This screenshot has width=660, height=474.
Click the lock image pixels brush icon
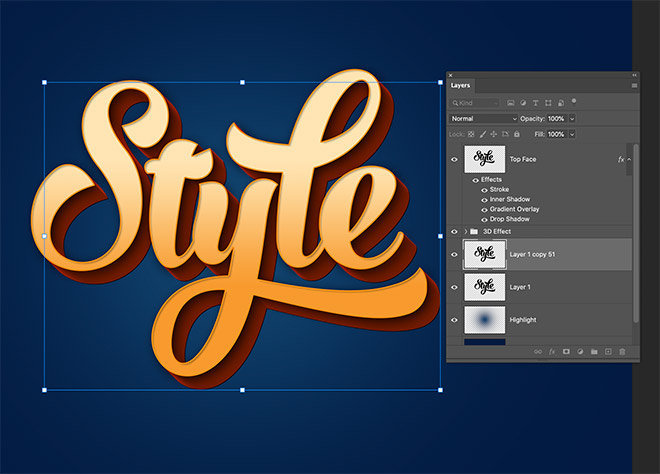pos(483,133)
